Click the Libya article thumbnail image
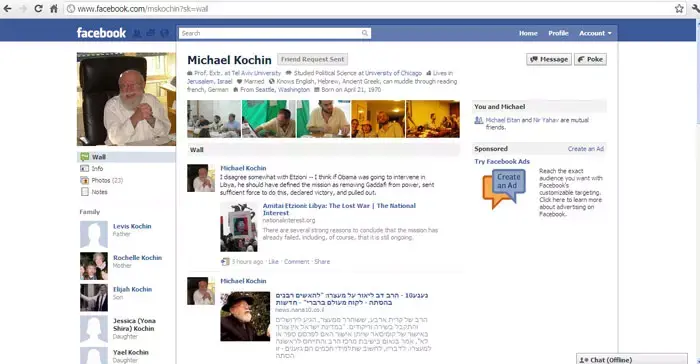The height and width of the screenshot is (364, 700). [239, 227]
